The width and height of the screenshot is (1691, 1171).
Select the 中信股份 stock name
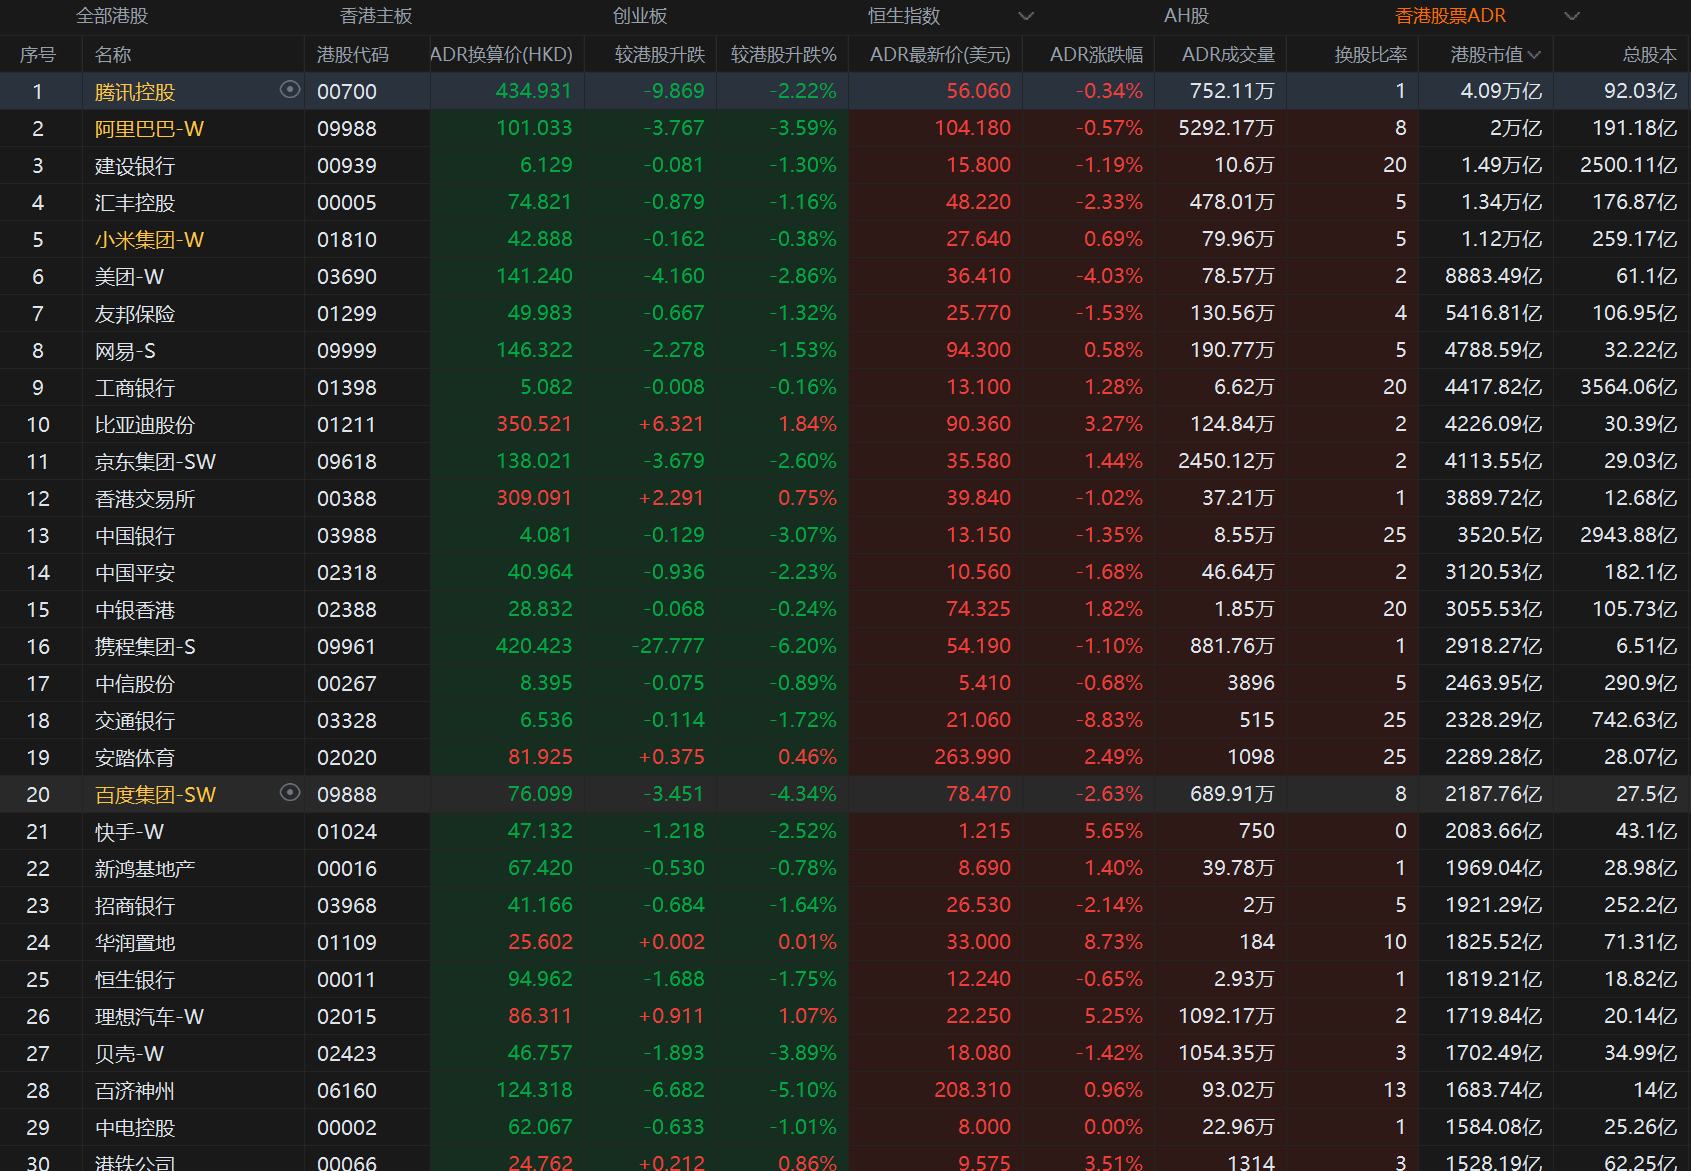pyautogui.click(x=135, y=683)
